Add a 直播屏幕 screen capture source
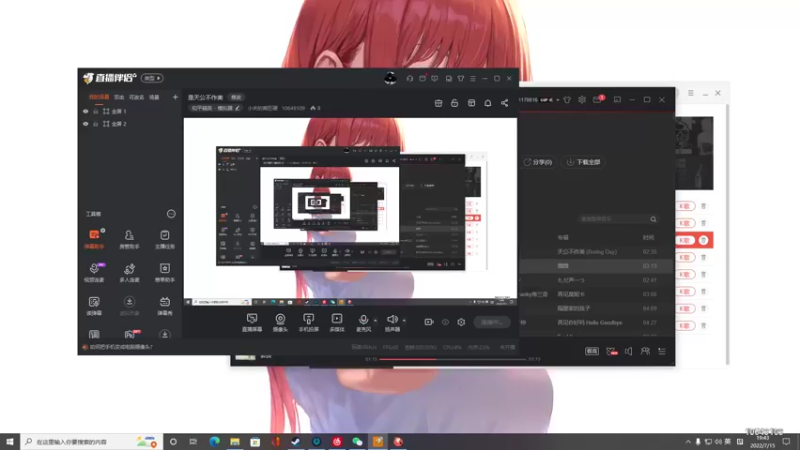 (x=252, y=322)
